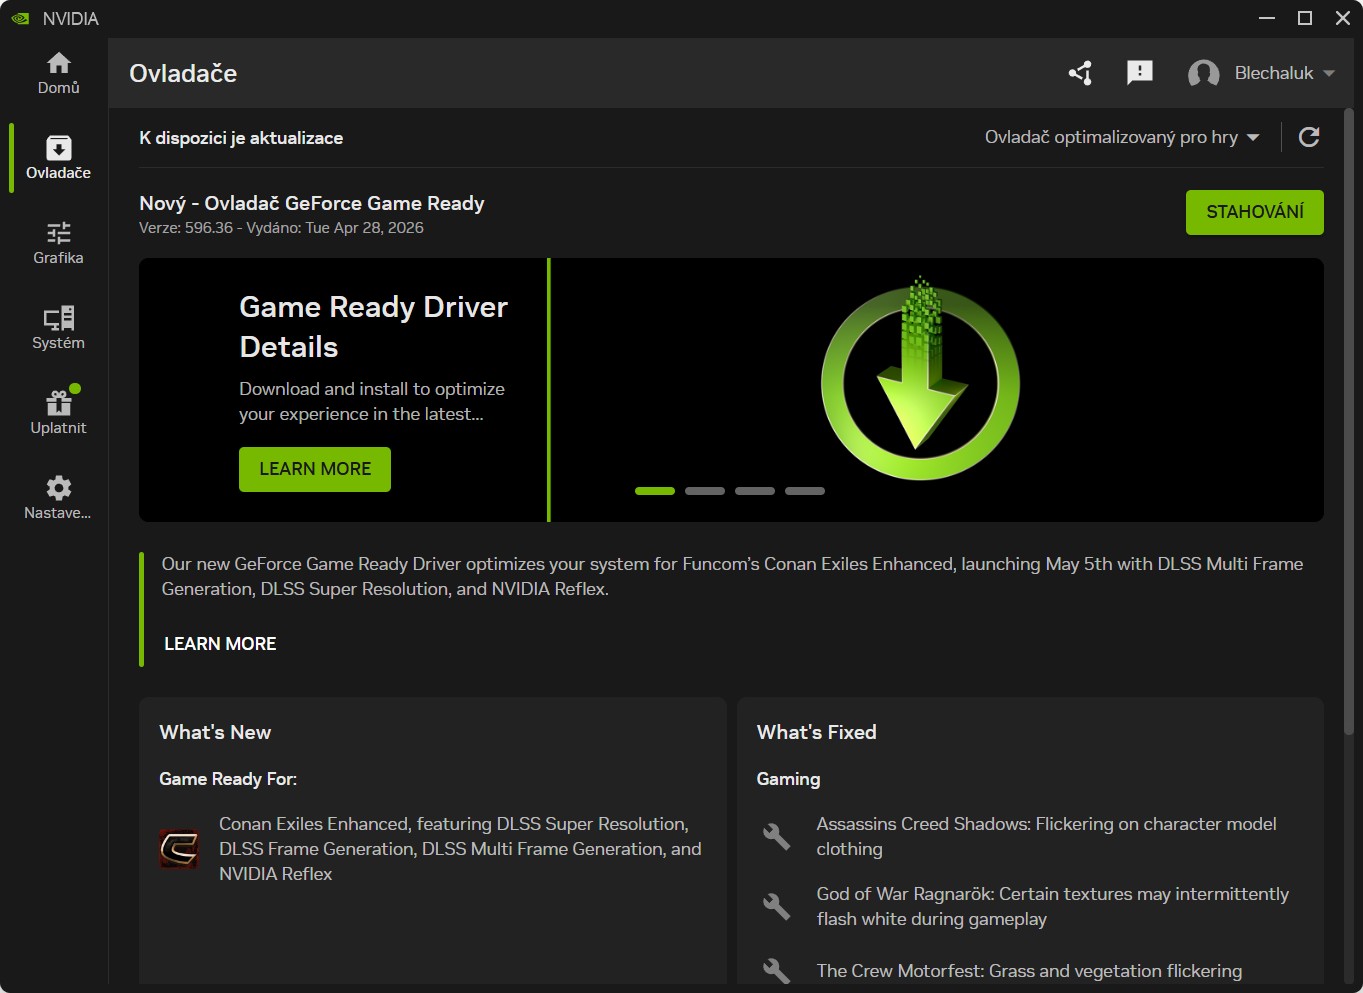Refresh driver updates with reload icon

coord(1309,137)
